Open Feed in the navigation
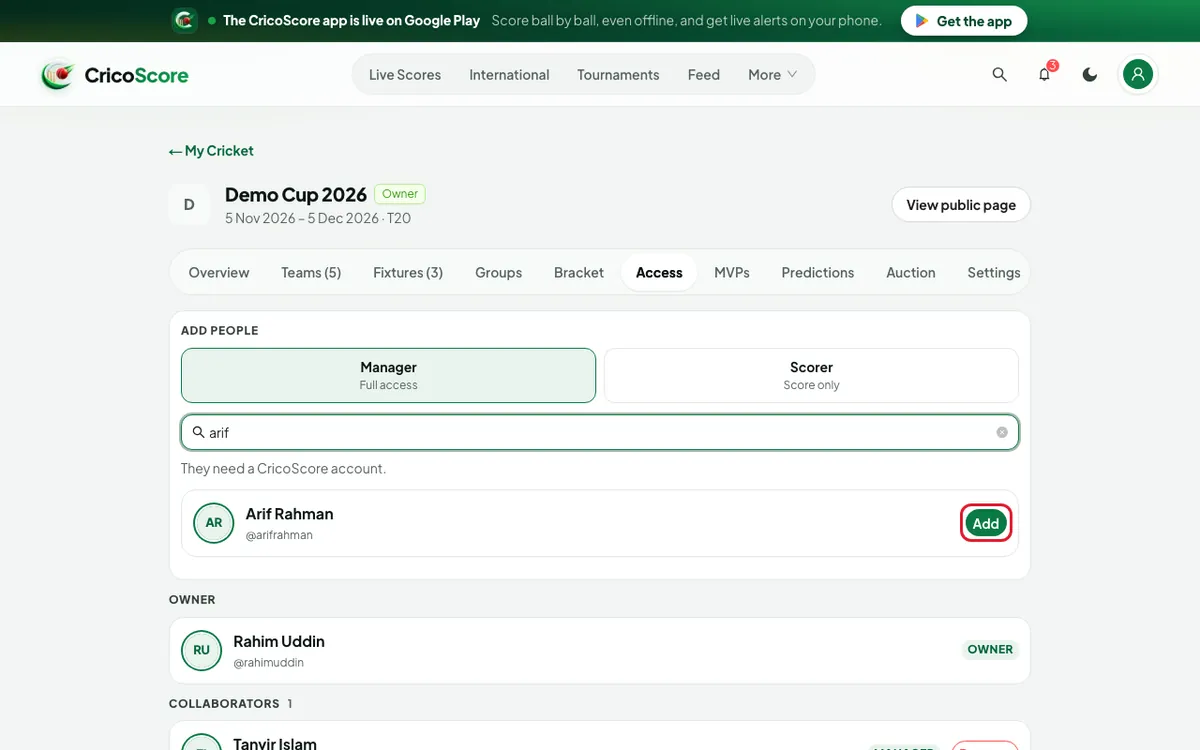 (704, 75)
